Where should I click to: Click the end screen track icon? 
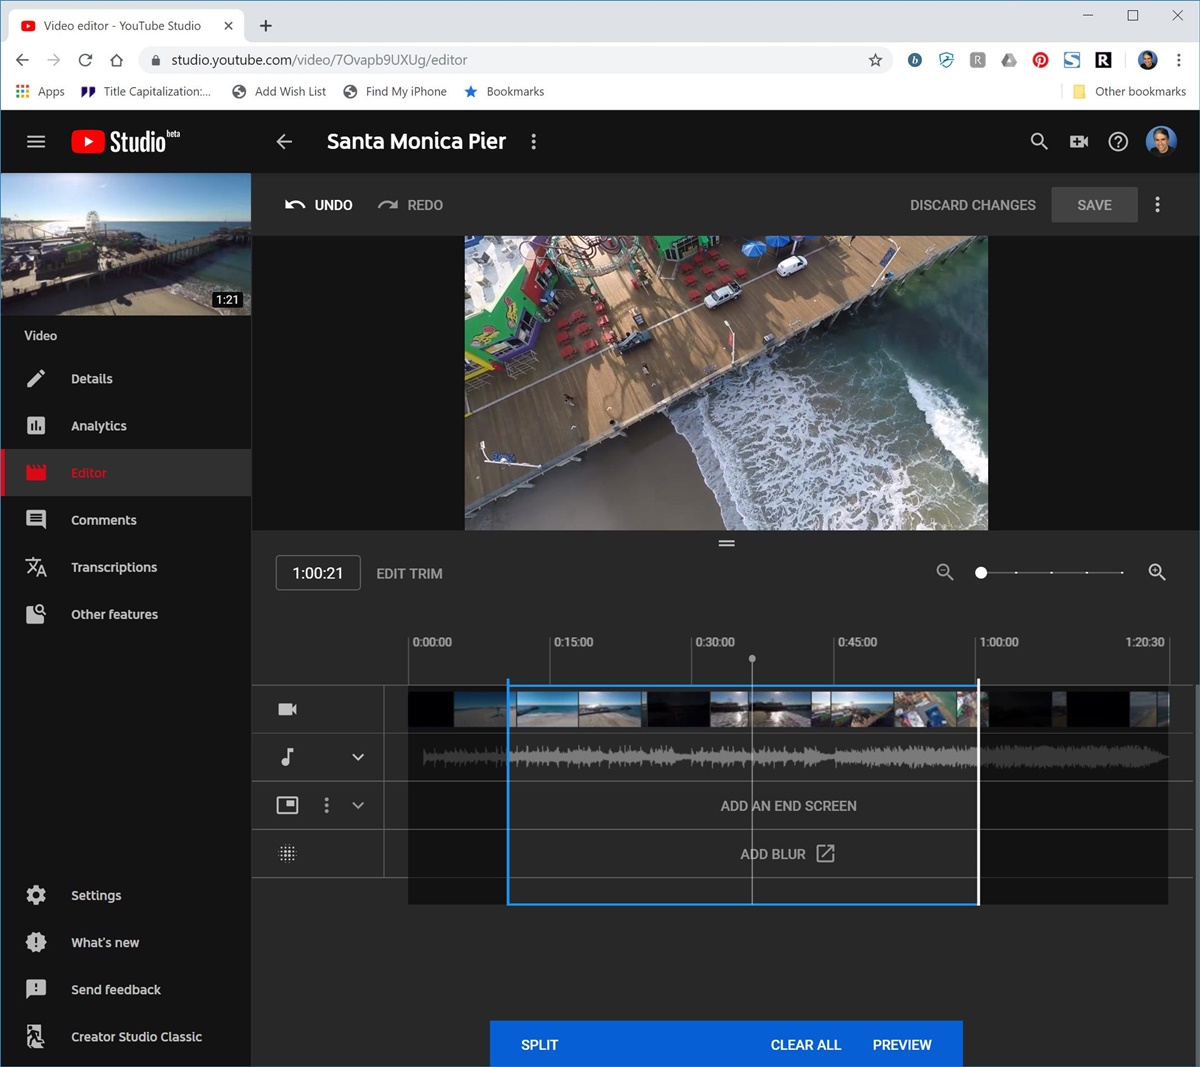pos(287,805)
